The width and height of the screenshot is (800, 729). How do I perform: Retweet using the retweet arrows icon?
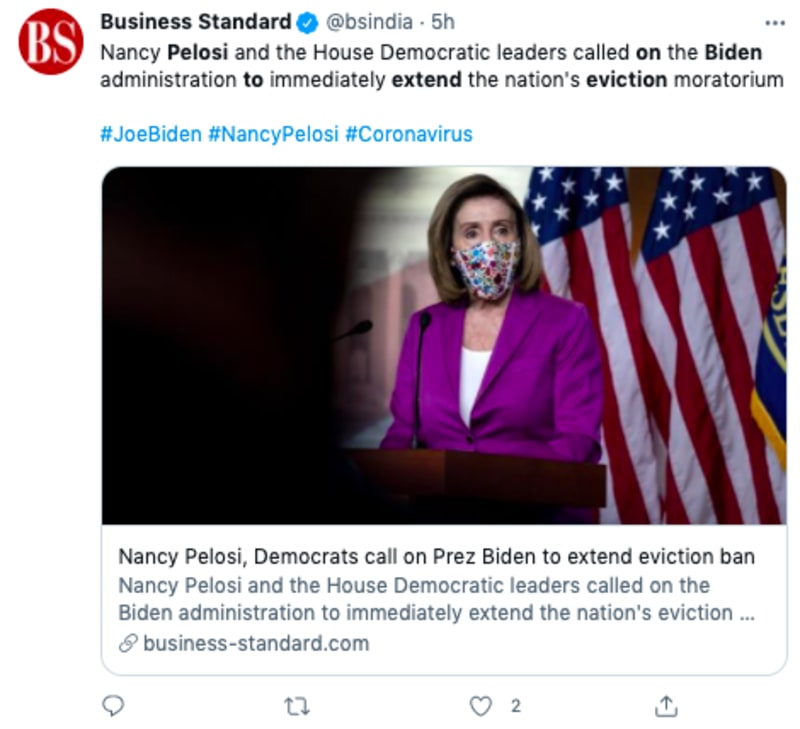297,706
